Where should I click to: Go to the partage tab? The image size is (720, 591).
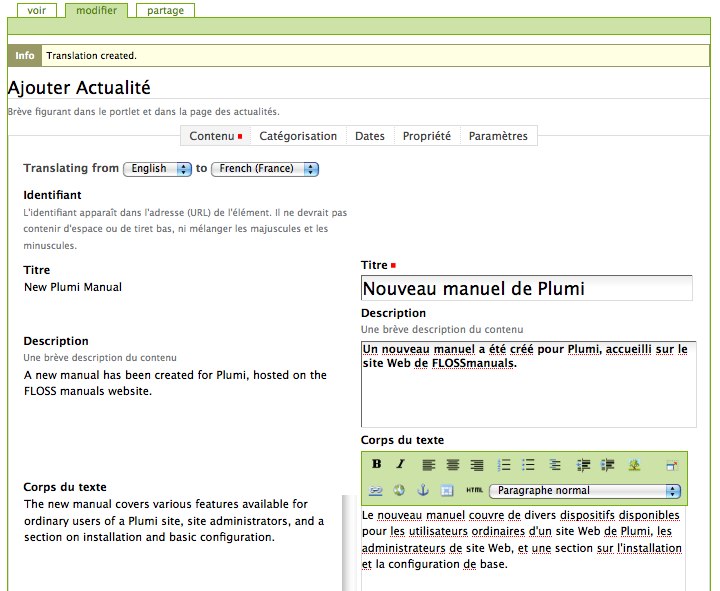pos(165,10)
